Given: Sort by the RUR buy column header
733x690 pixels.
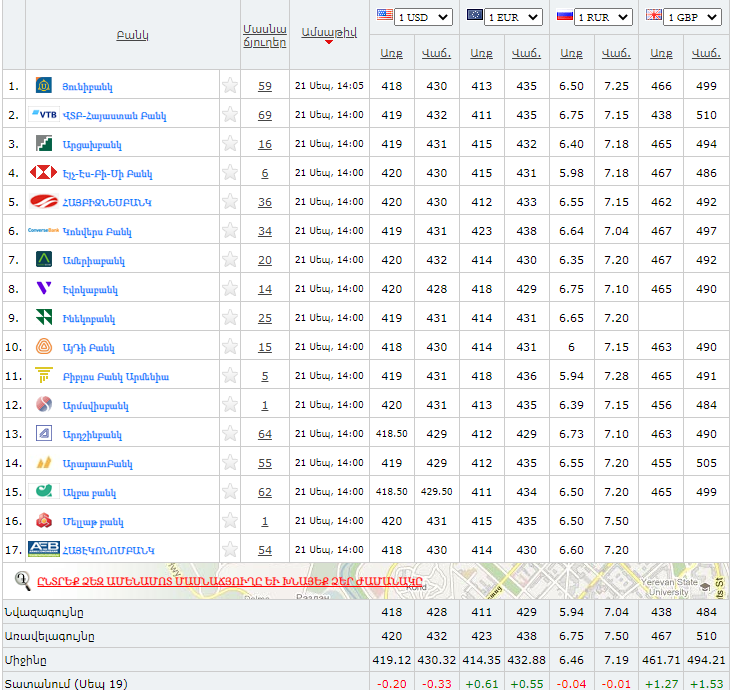Looking at the screenshot, I should pos(571,53).
